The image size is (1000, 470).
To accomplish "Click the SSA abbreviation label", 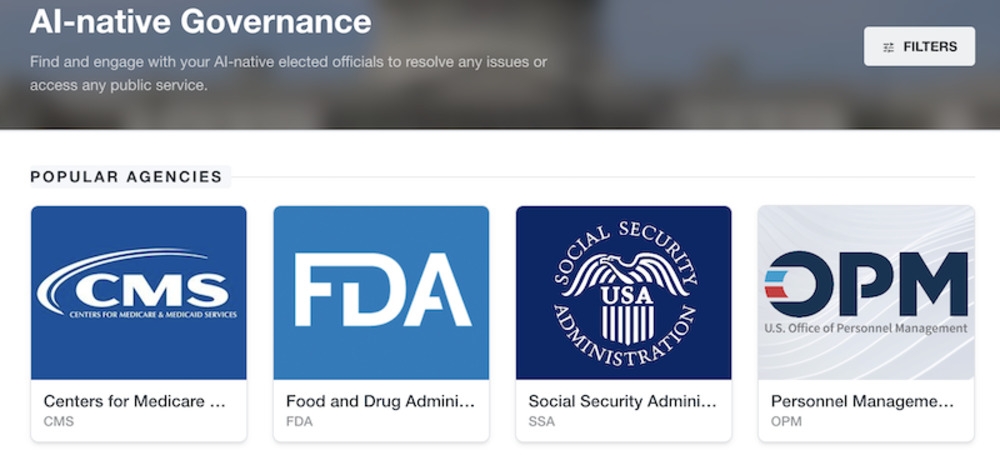I will click(x=541, y=421).
